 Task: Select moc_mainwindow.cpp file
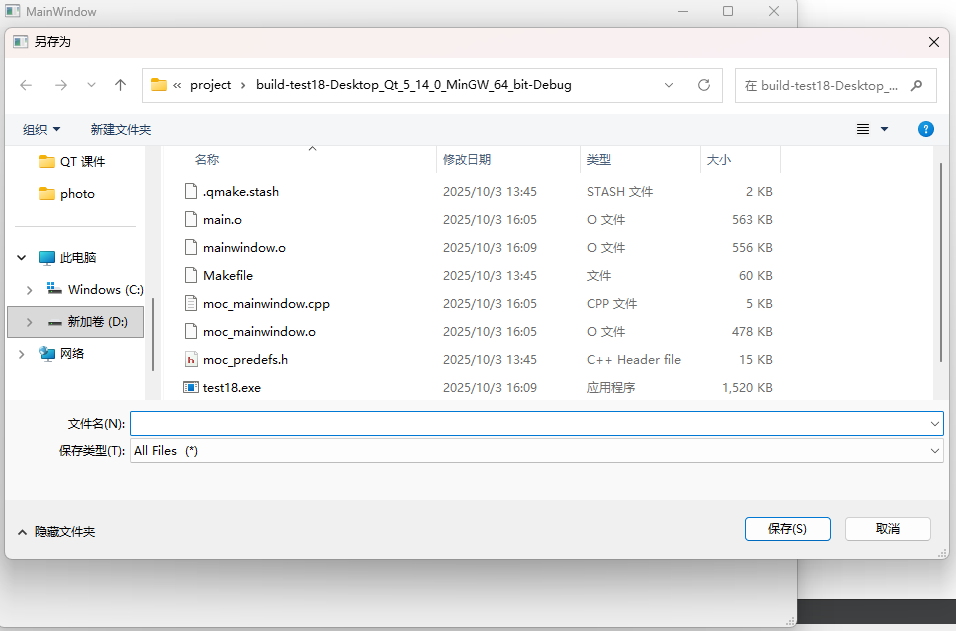[266, 304]
